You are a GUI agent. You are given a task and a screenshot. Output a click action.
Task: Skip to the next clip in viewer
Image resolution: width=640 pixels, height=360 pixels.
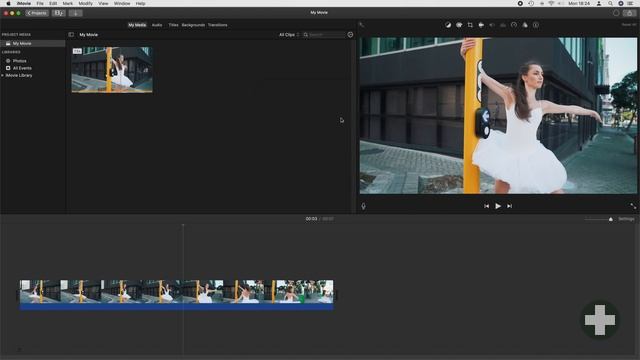coord(509,206)
